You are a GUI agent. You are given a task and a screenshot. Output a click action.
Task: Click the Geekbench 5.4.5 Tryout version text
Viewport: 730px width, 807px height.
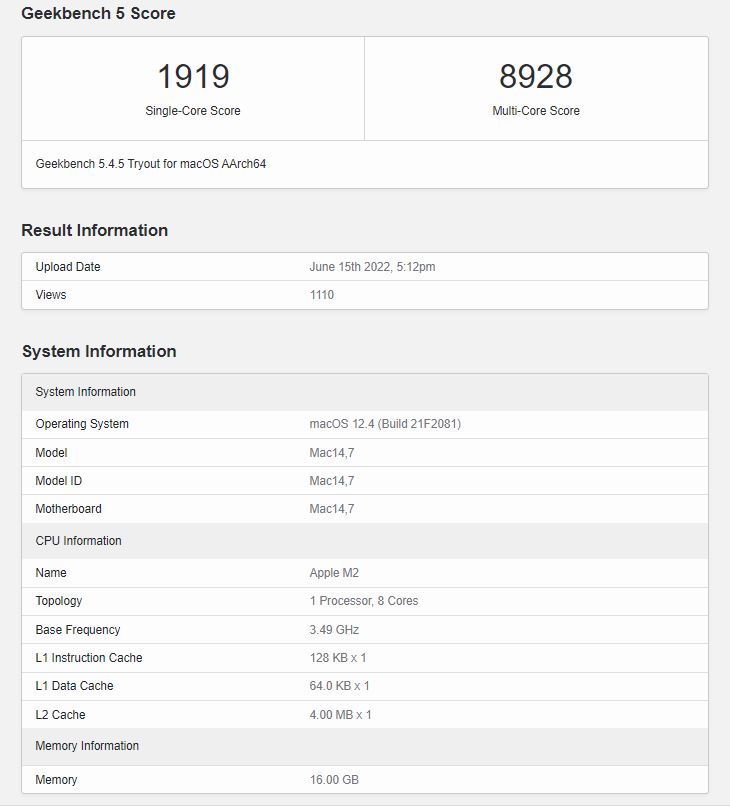(151, 163)
